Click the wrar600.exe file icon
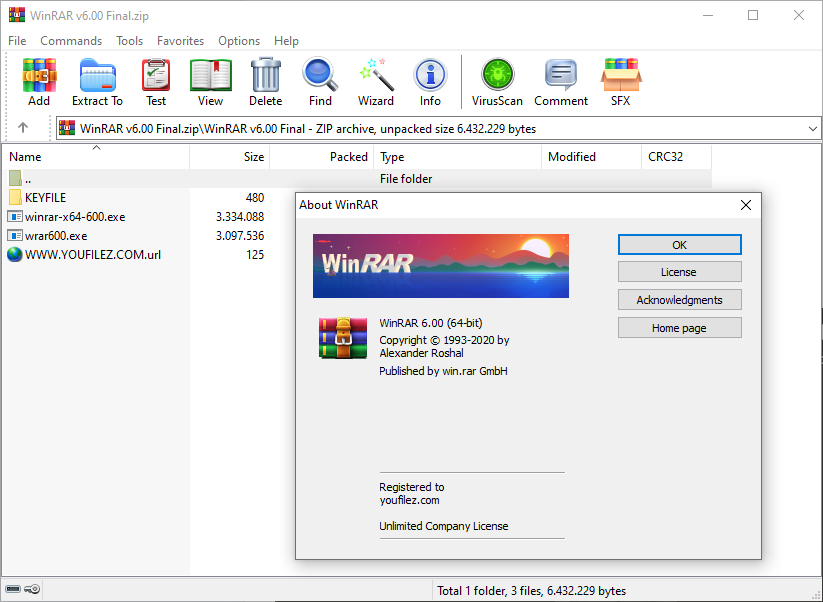Screen dimensions: 823x602 click(x=15, y=235)
